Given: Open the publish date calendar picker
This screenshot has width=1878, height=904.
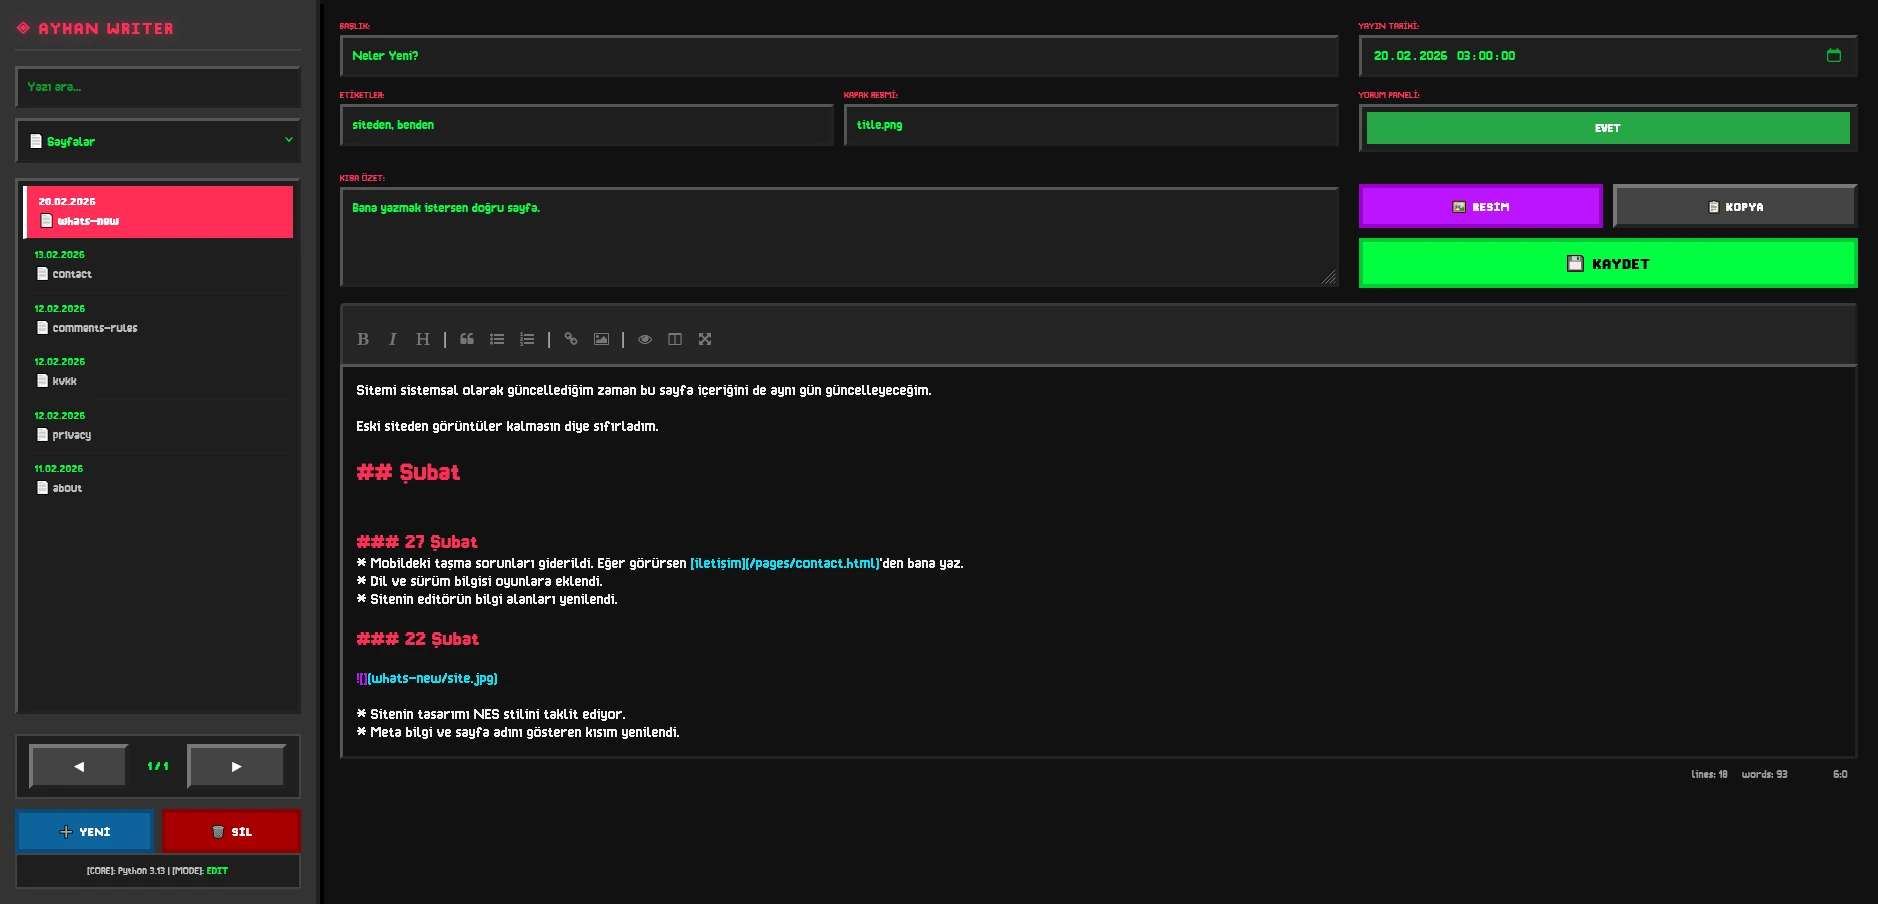Looking at the screenshot, I should point(1833,56).
